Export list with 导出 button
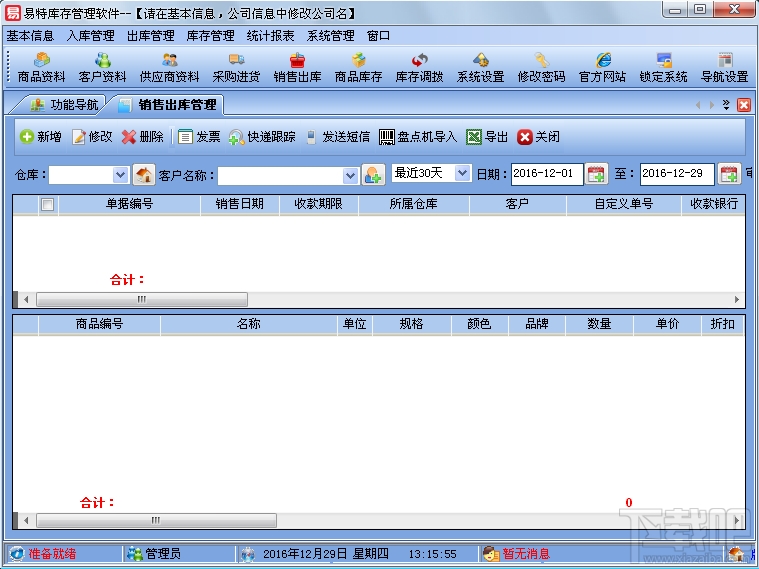Image resolution: width=759 pixels, height=569 pixels. (487, 137)
